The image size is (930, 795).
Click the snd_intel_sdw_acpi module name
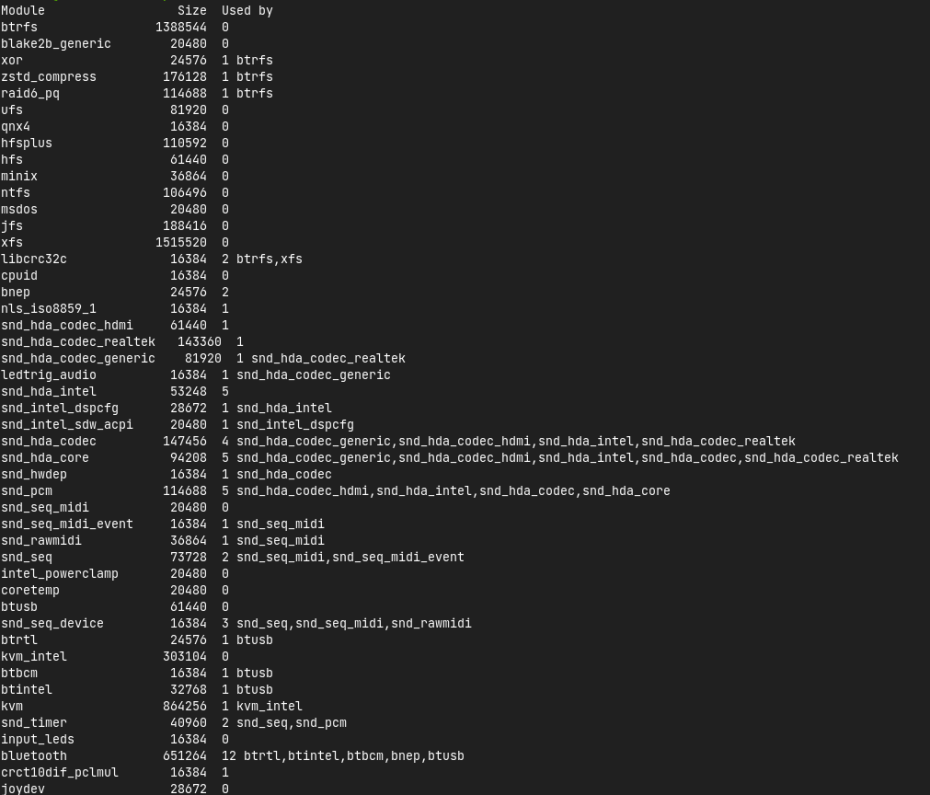point(67,424)
